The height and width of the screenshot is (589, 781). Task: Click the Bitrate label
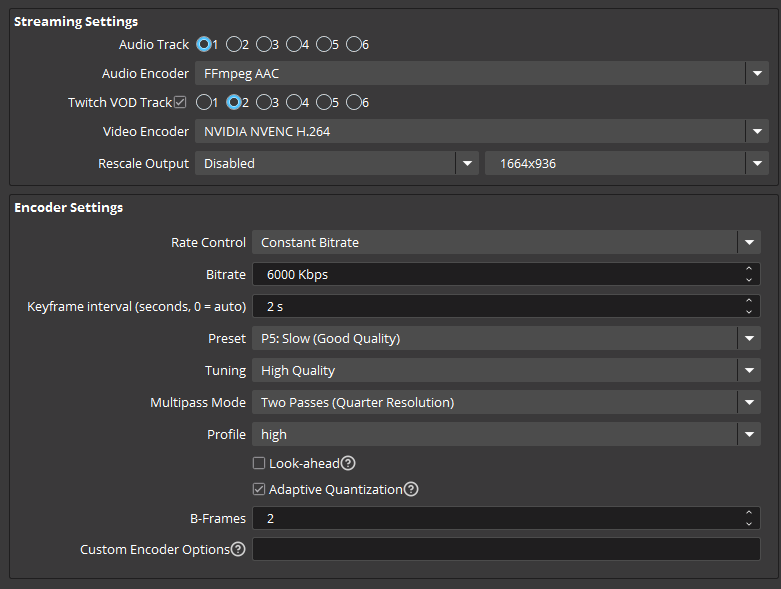(x=226, y=274)
